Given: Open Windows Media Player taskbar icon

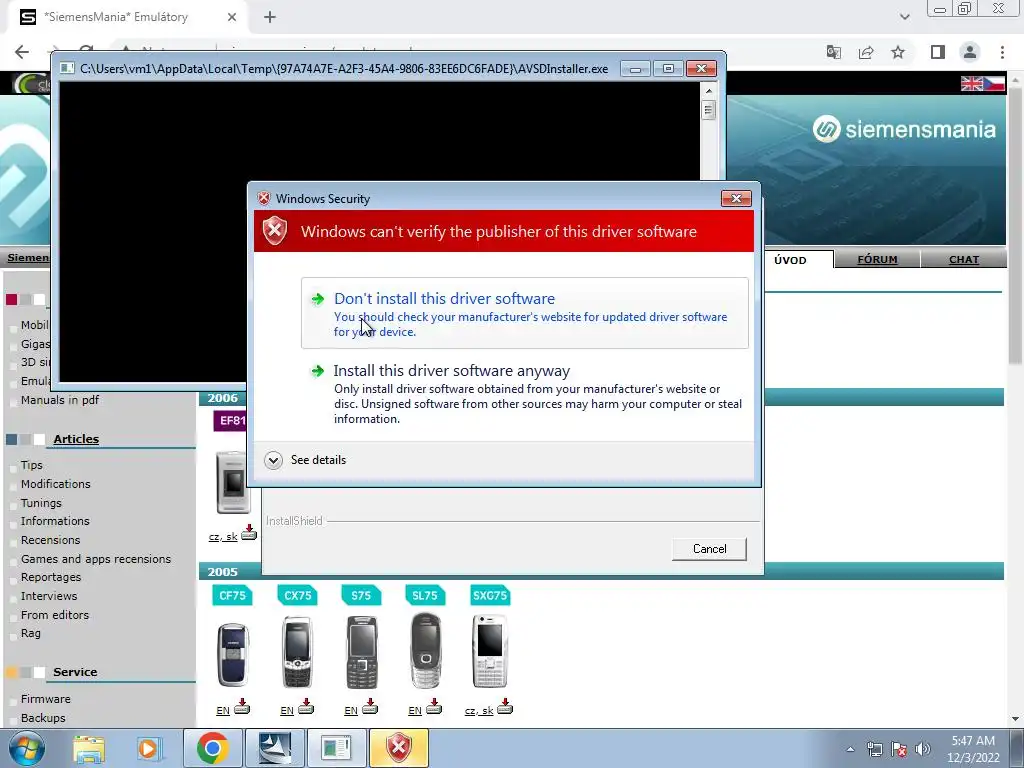Looking at the screenshot, I should (x=148, y=748).
